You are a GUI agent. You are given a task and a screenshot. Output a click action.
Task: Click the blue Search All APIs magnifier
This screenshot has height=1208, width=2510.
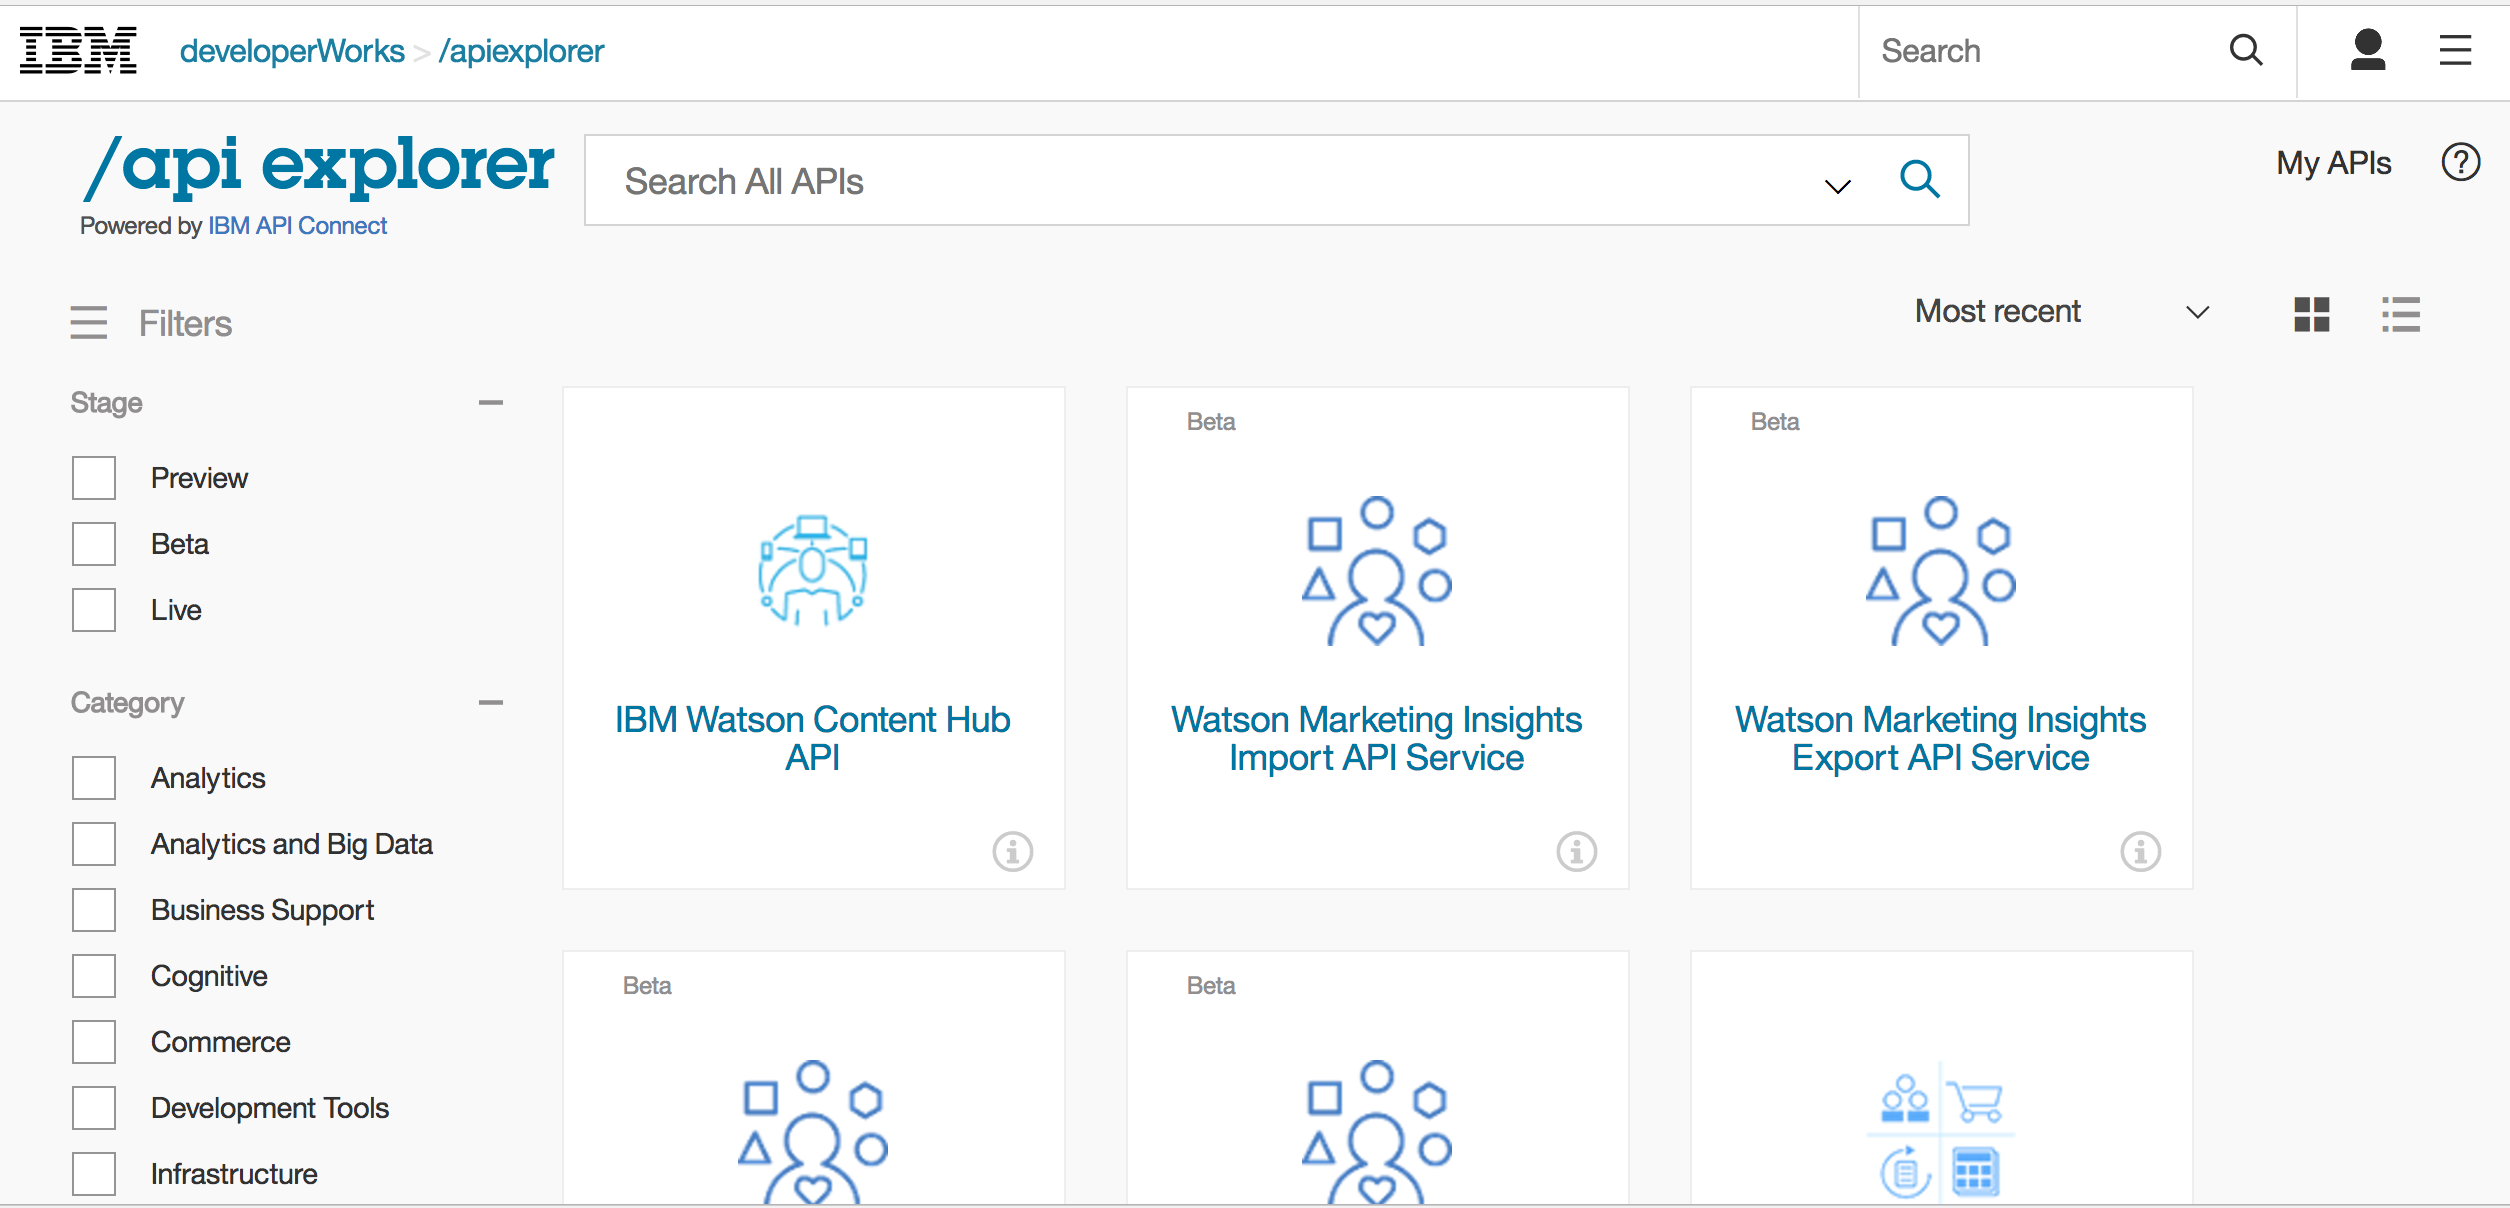(x=1920, y=180)
